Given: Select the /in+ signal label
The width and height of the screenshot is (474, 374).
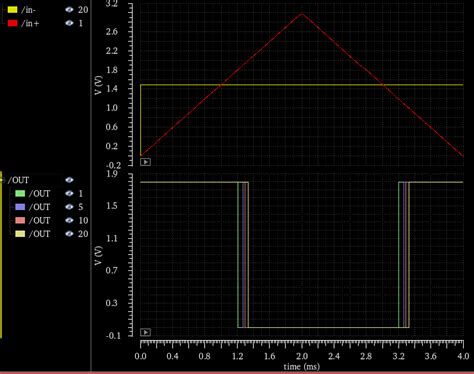Looking at the screenshot, I should [x=30, y=23].
